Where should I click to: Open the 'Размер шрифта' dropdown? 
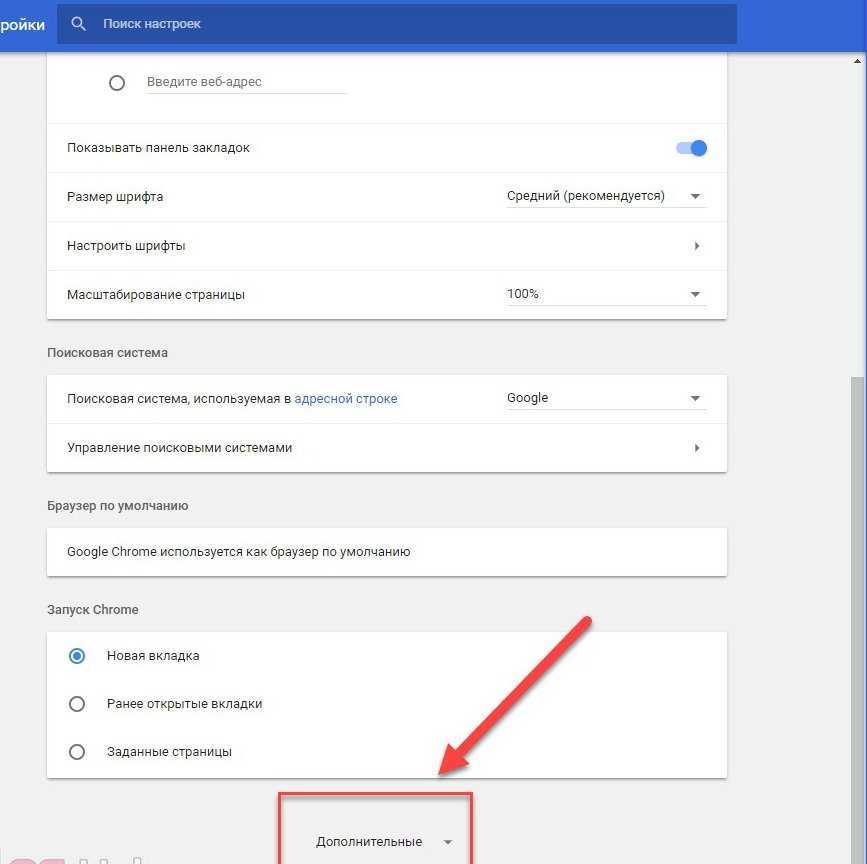605,197
